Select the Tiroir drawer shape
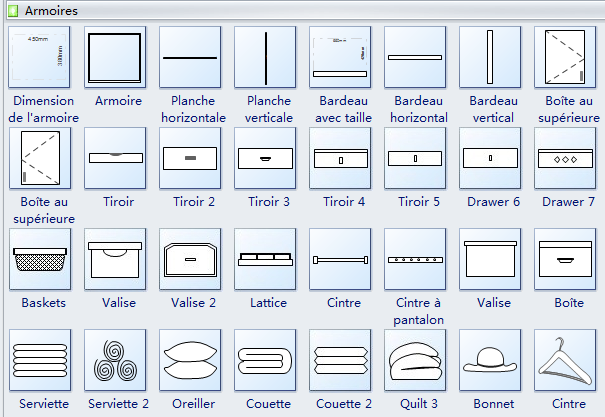Image resolution: width=605 pixels, height=417 pixels. click(x=115, y=158)
